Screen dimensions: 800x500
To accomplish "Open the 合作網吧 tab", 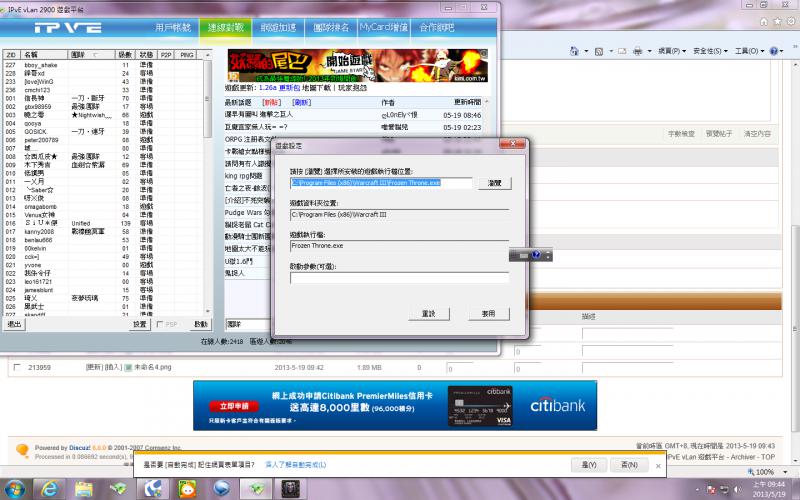I will point(436,28).
